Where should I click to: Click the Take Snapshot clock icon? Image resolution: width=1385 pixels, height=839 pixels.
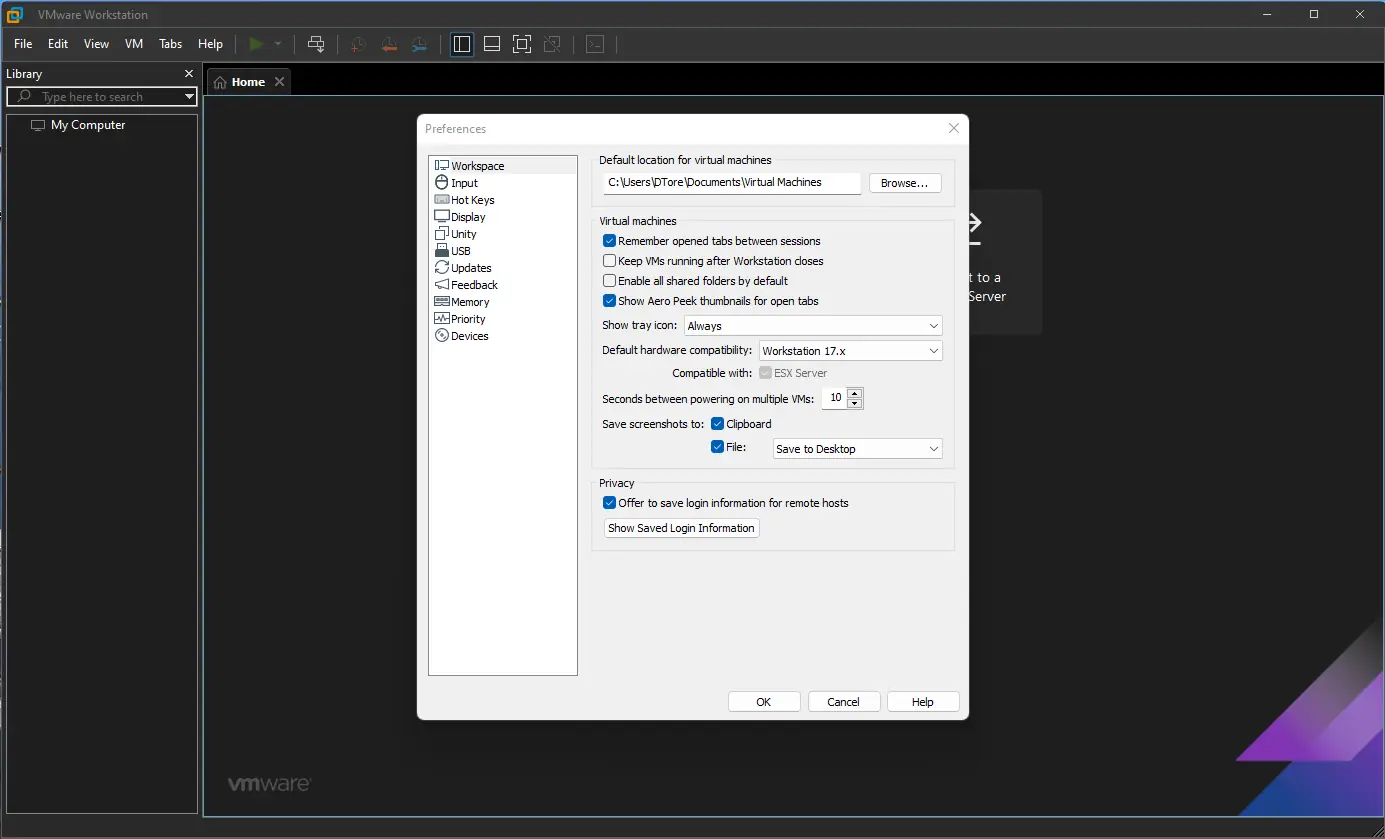click(358, 44)
